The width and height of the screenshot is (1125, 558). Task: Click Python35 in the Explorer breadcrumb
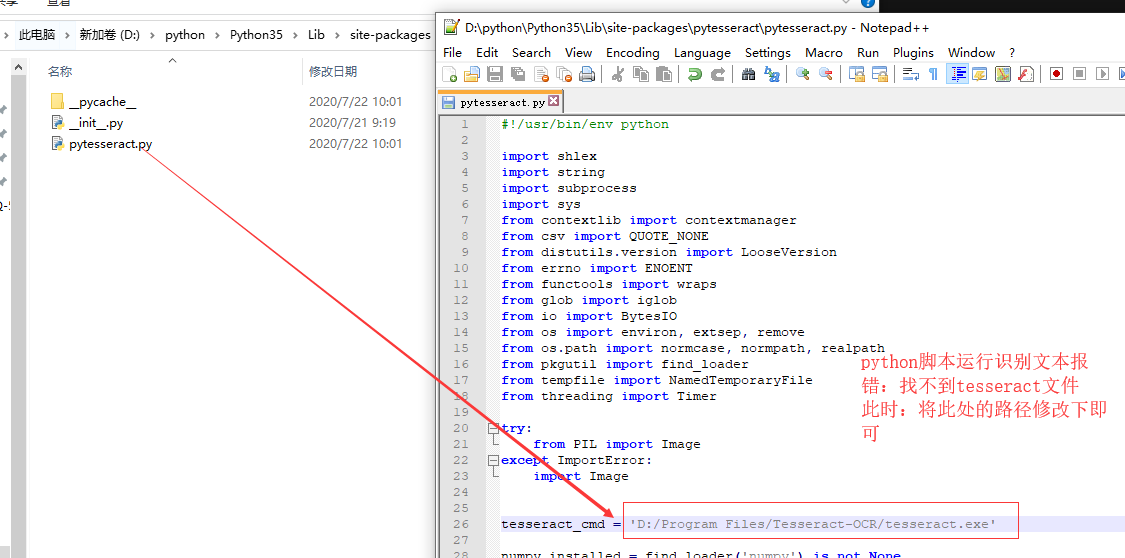[x=256, y=35]
